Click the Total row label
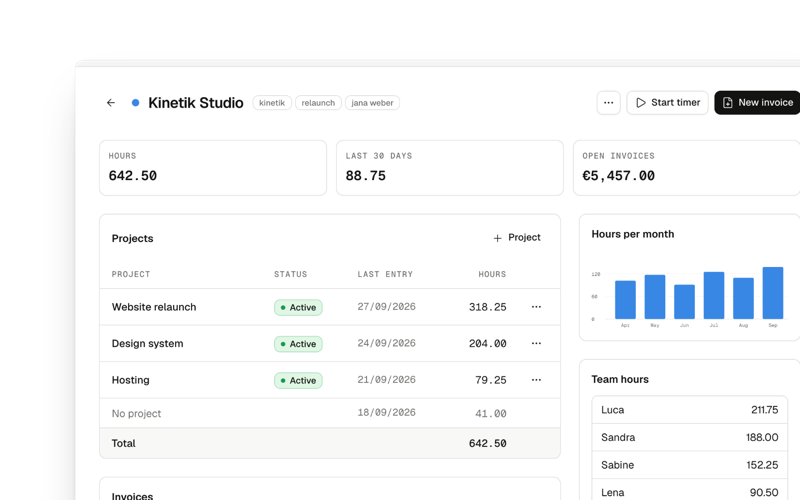 tap(123, 443)
